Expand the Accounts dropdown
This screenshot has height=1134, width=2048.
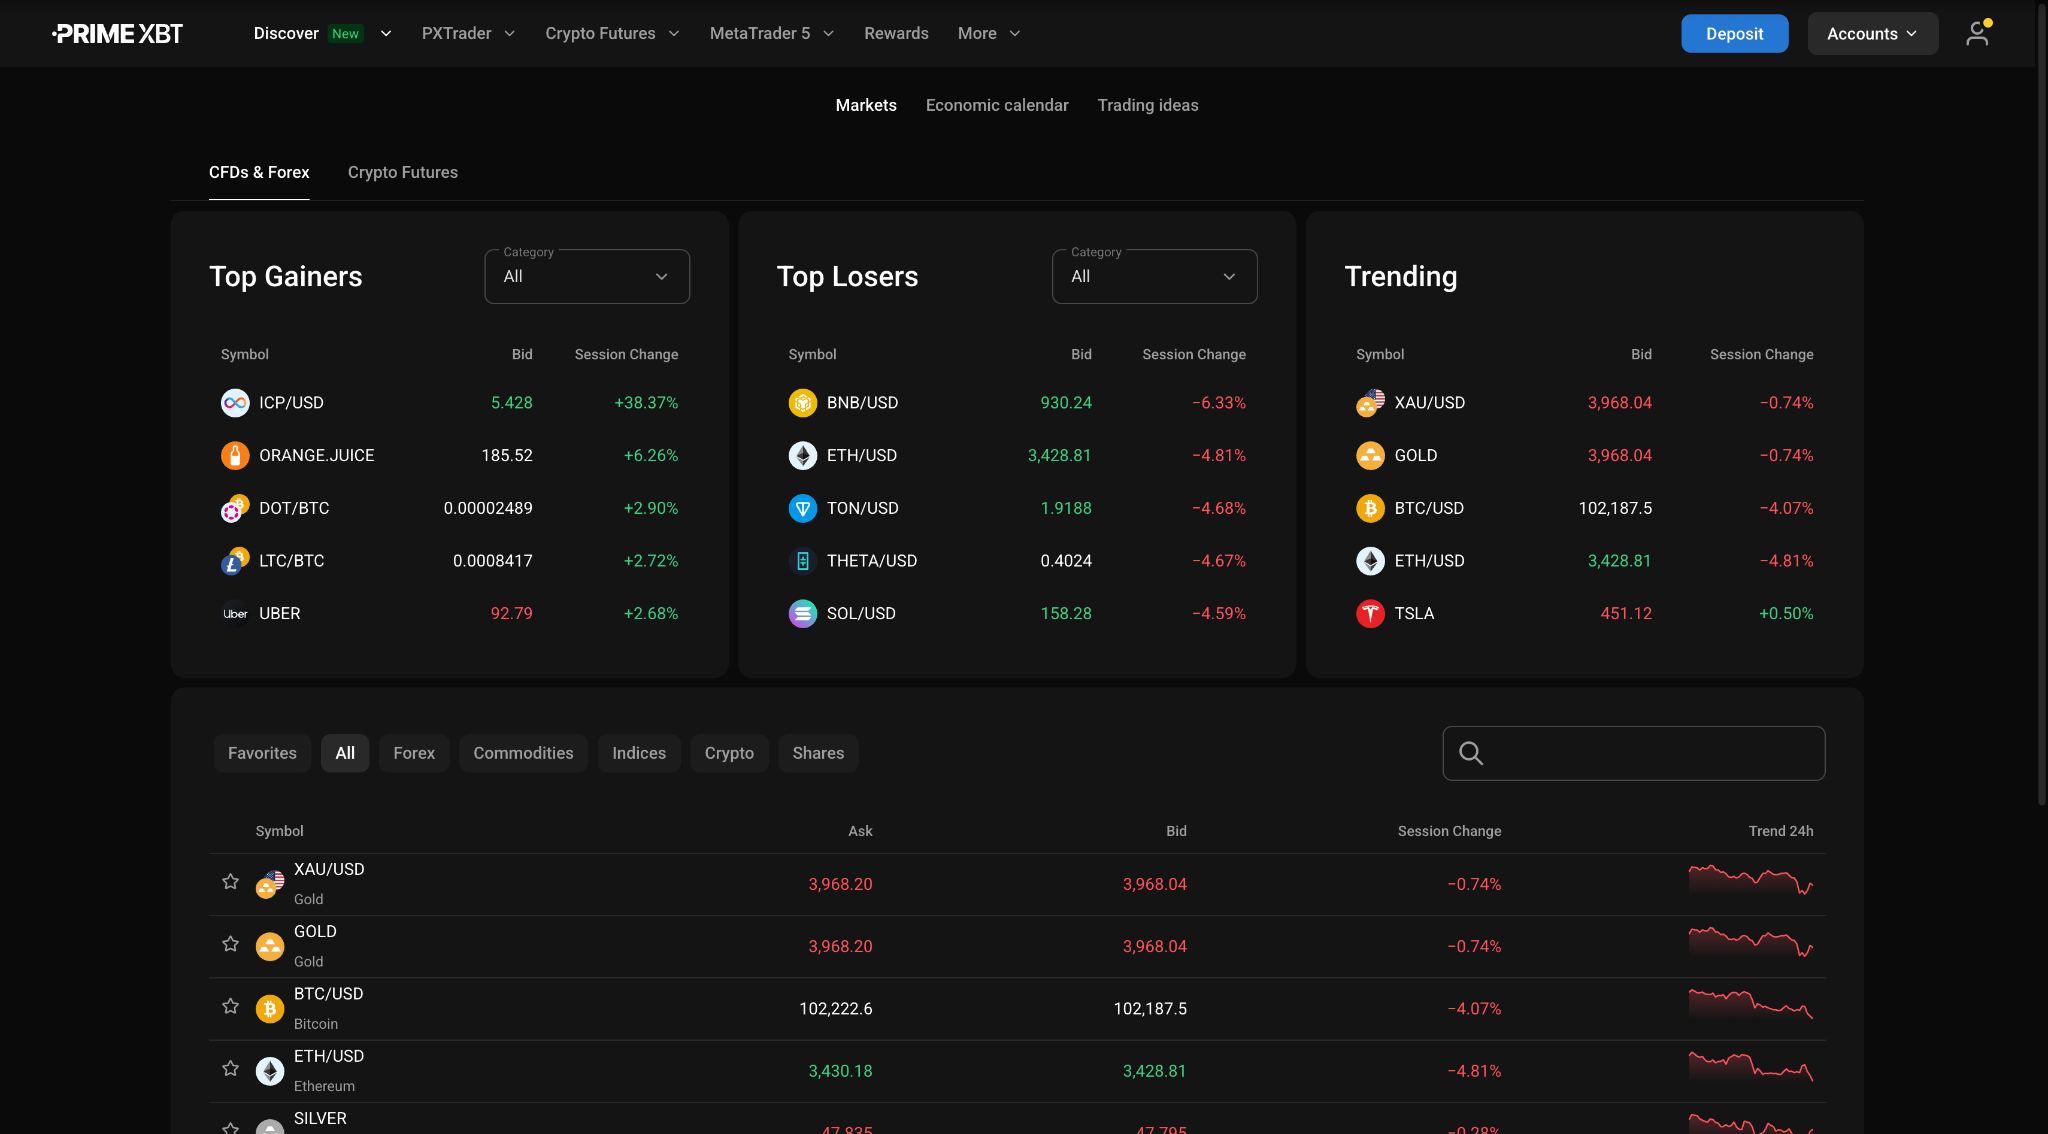1872,34
